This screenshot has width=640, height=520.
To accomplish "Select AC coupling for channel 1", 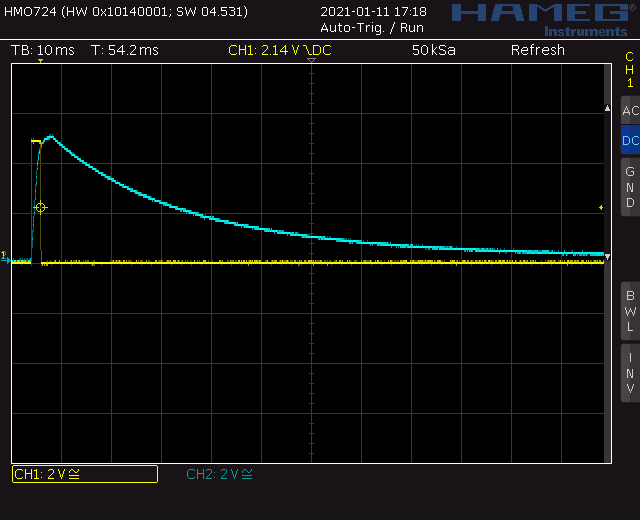I will [x=630, y=112].
